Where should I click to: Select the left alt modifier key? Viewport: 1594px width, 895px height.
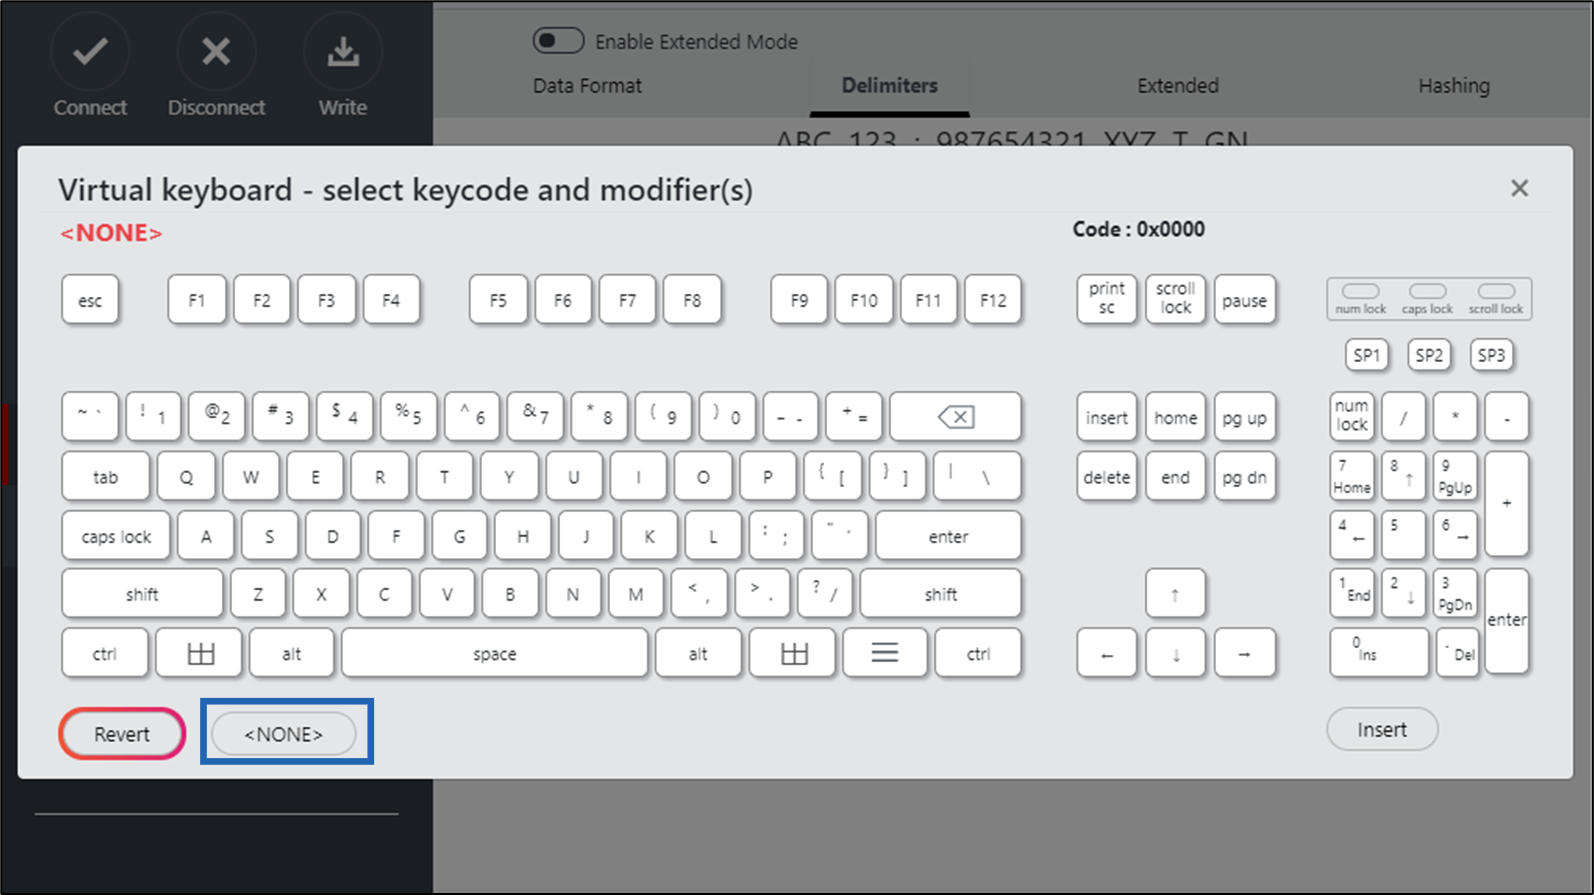[x=291, y=653]
